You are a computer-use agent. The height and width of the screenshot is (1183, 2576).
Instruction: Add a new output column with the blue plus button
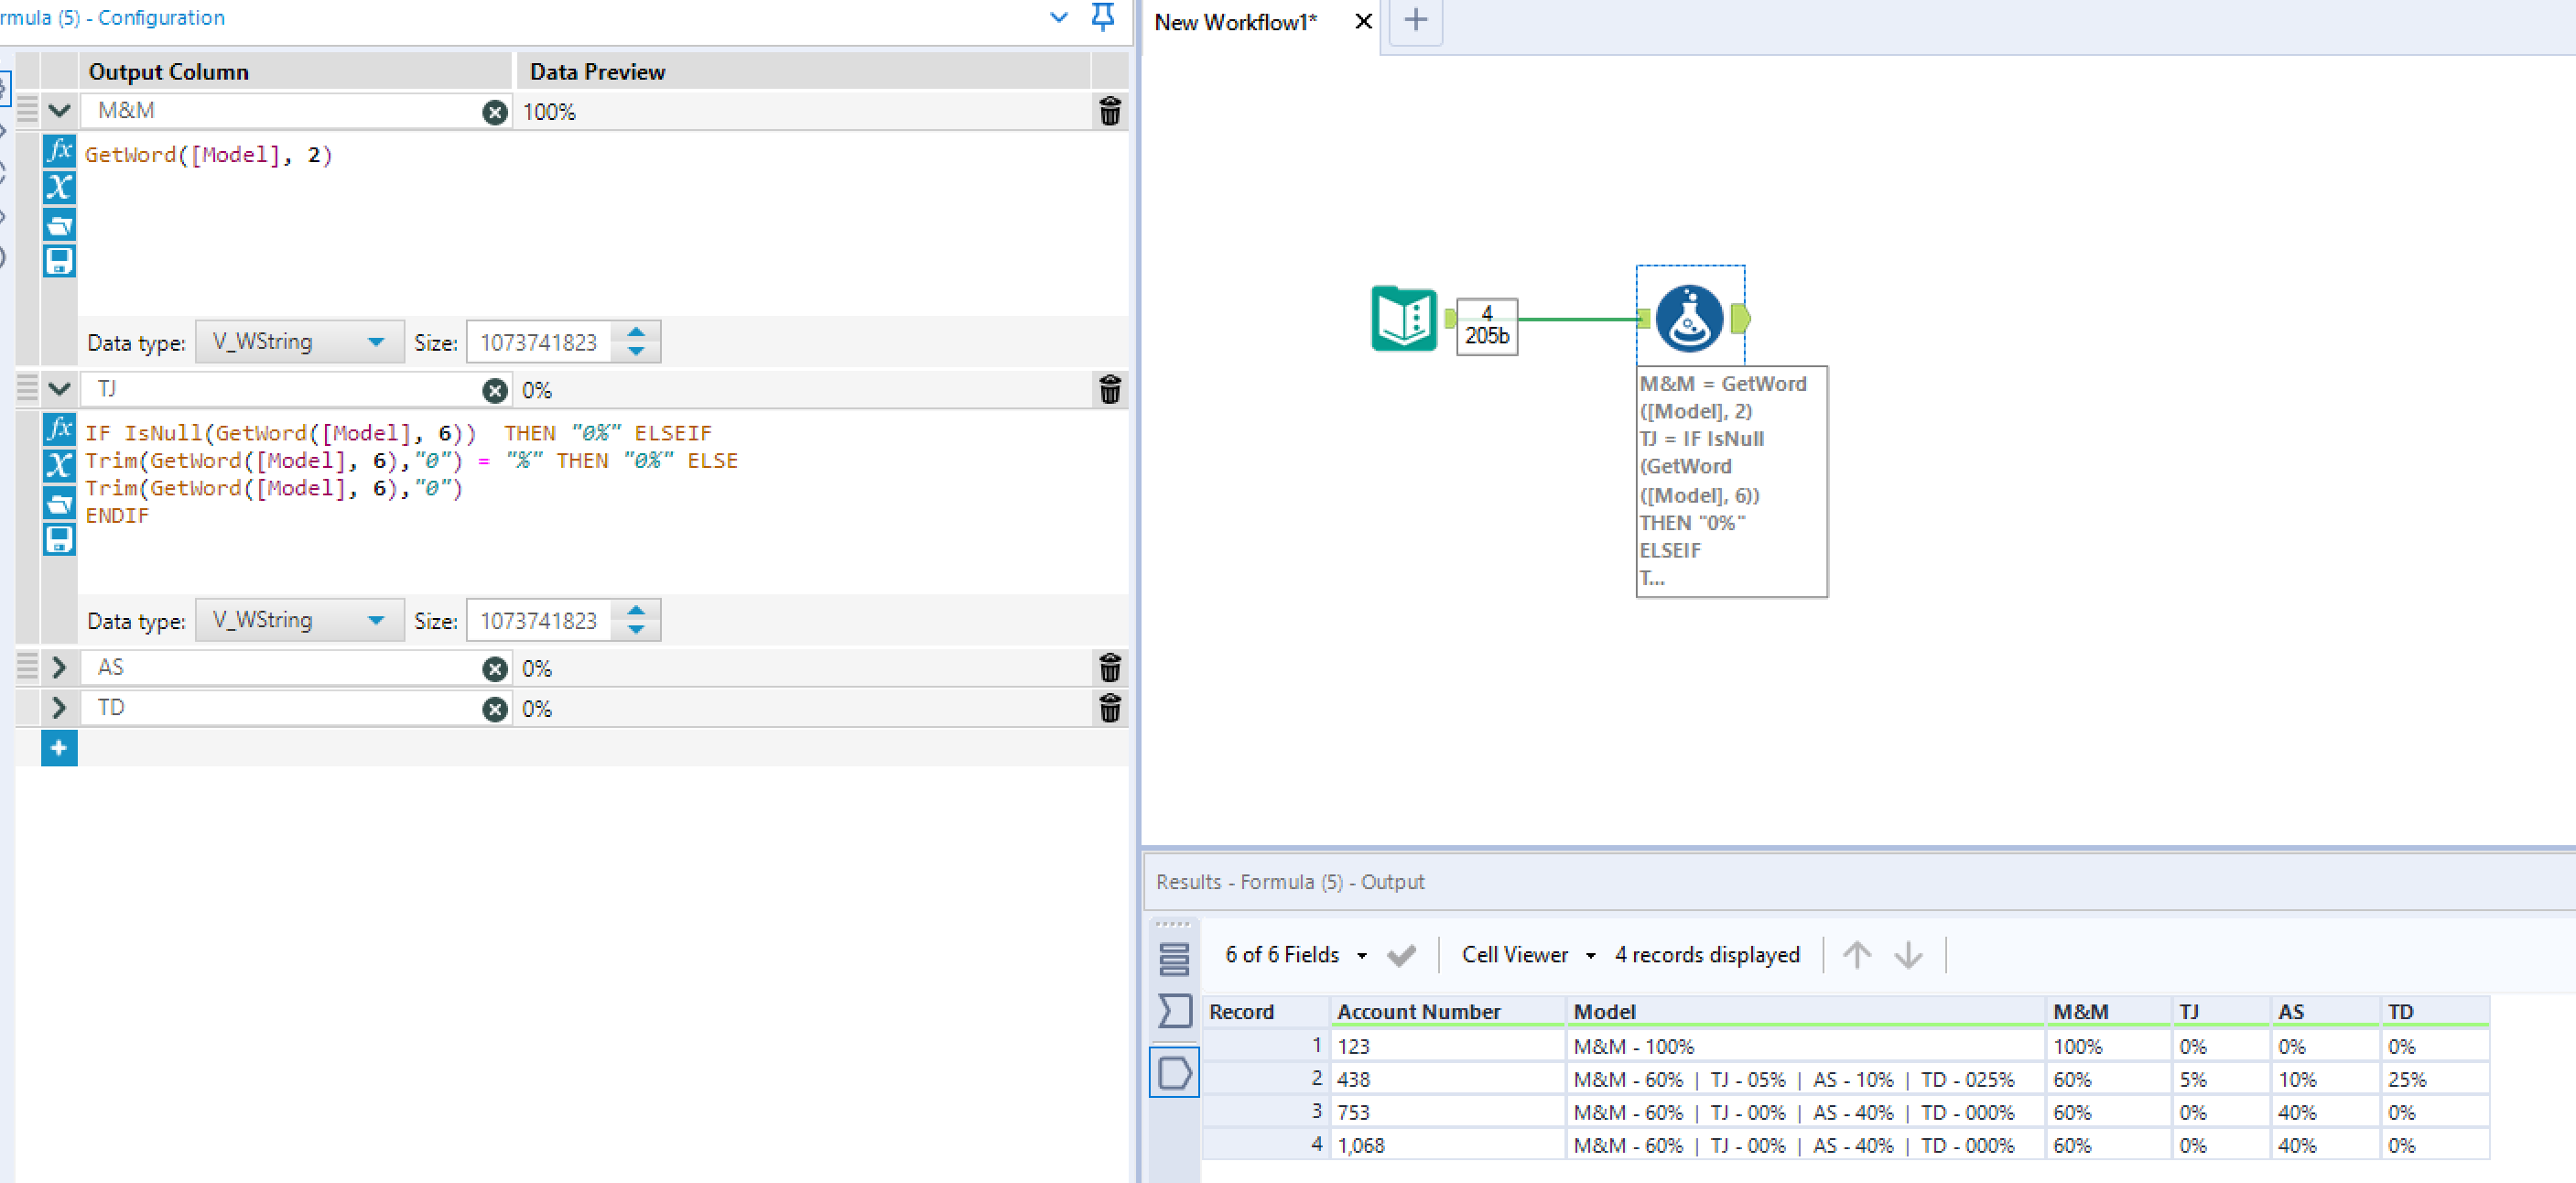point(59,747)
